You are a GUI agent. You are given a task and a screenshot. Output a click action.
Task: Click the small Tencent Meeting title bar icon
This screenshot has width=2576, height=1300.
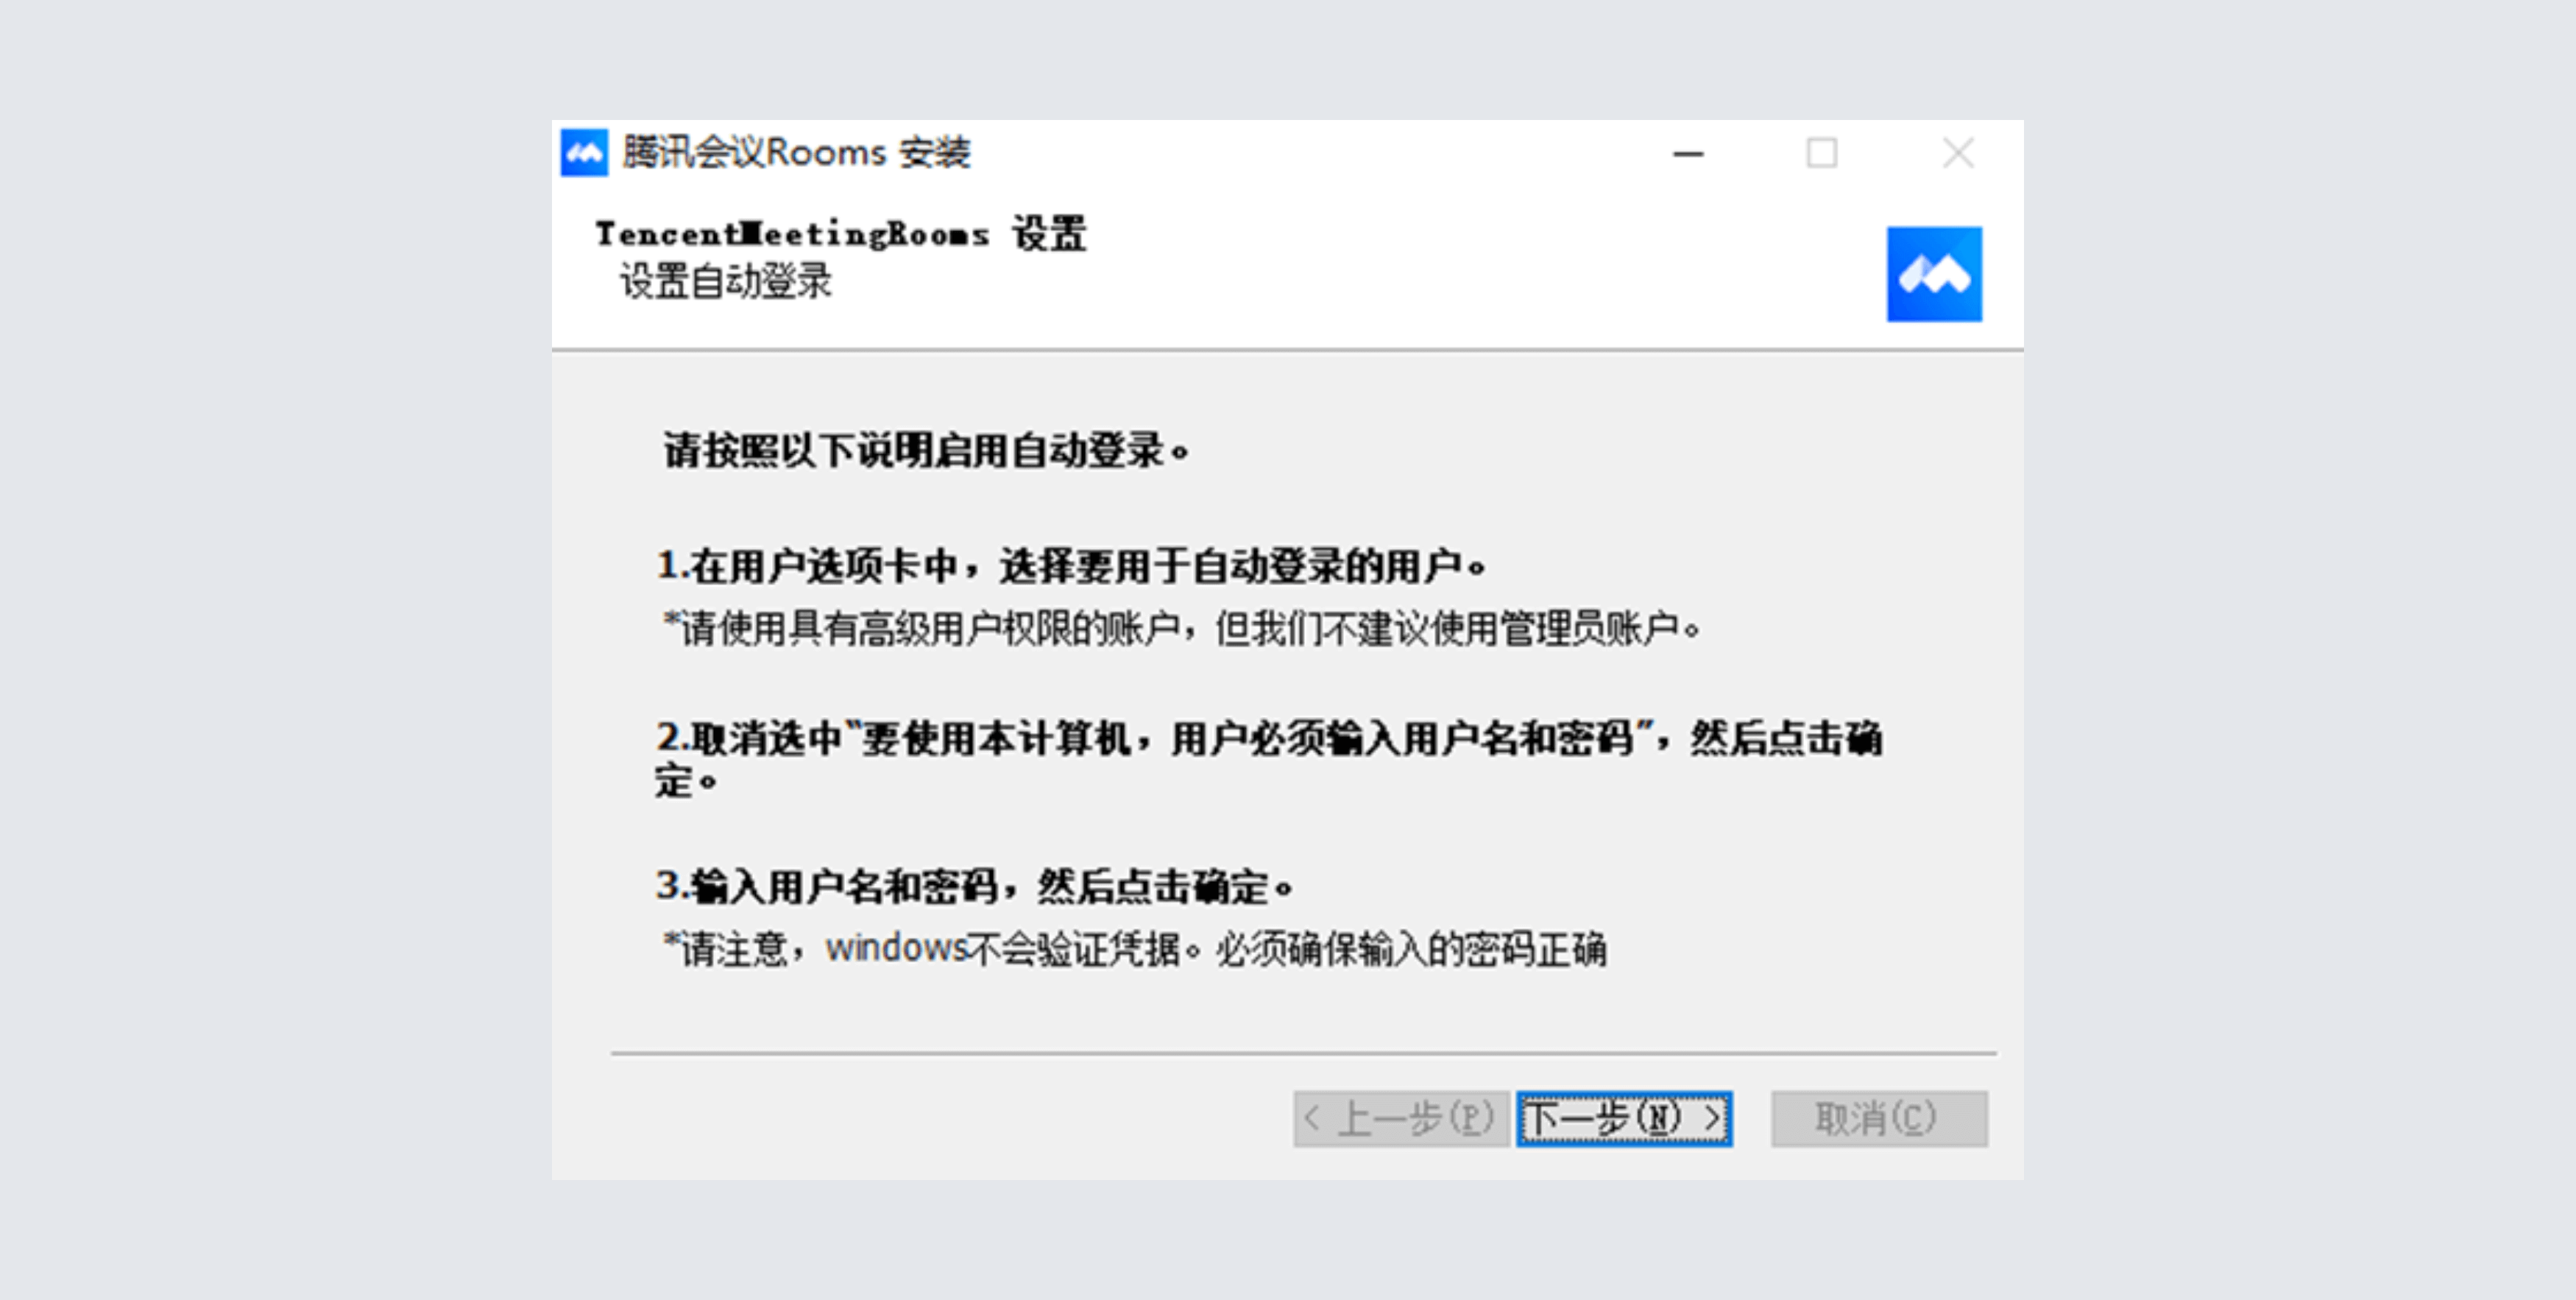pos(584,153)
